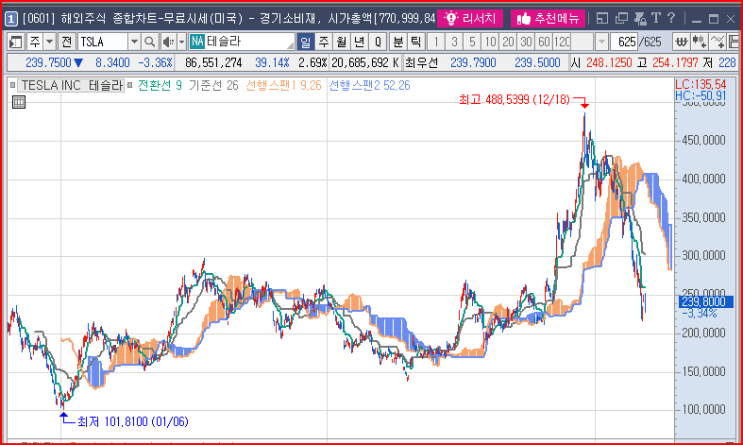Select the 분 minute chart tab
Viewport: 743px width, 445px height.
click(398, 42)
